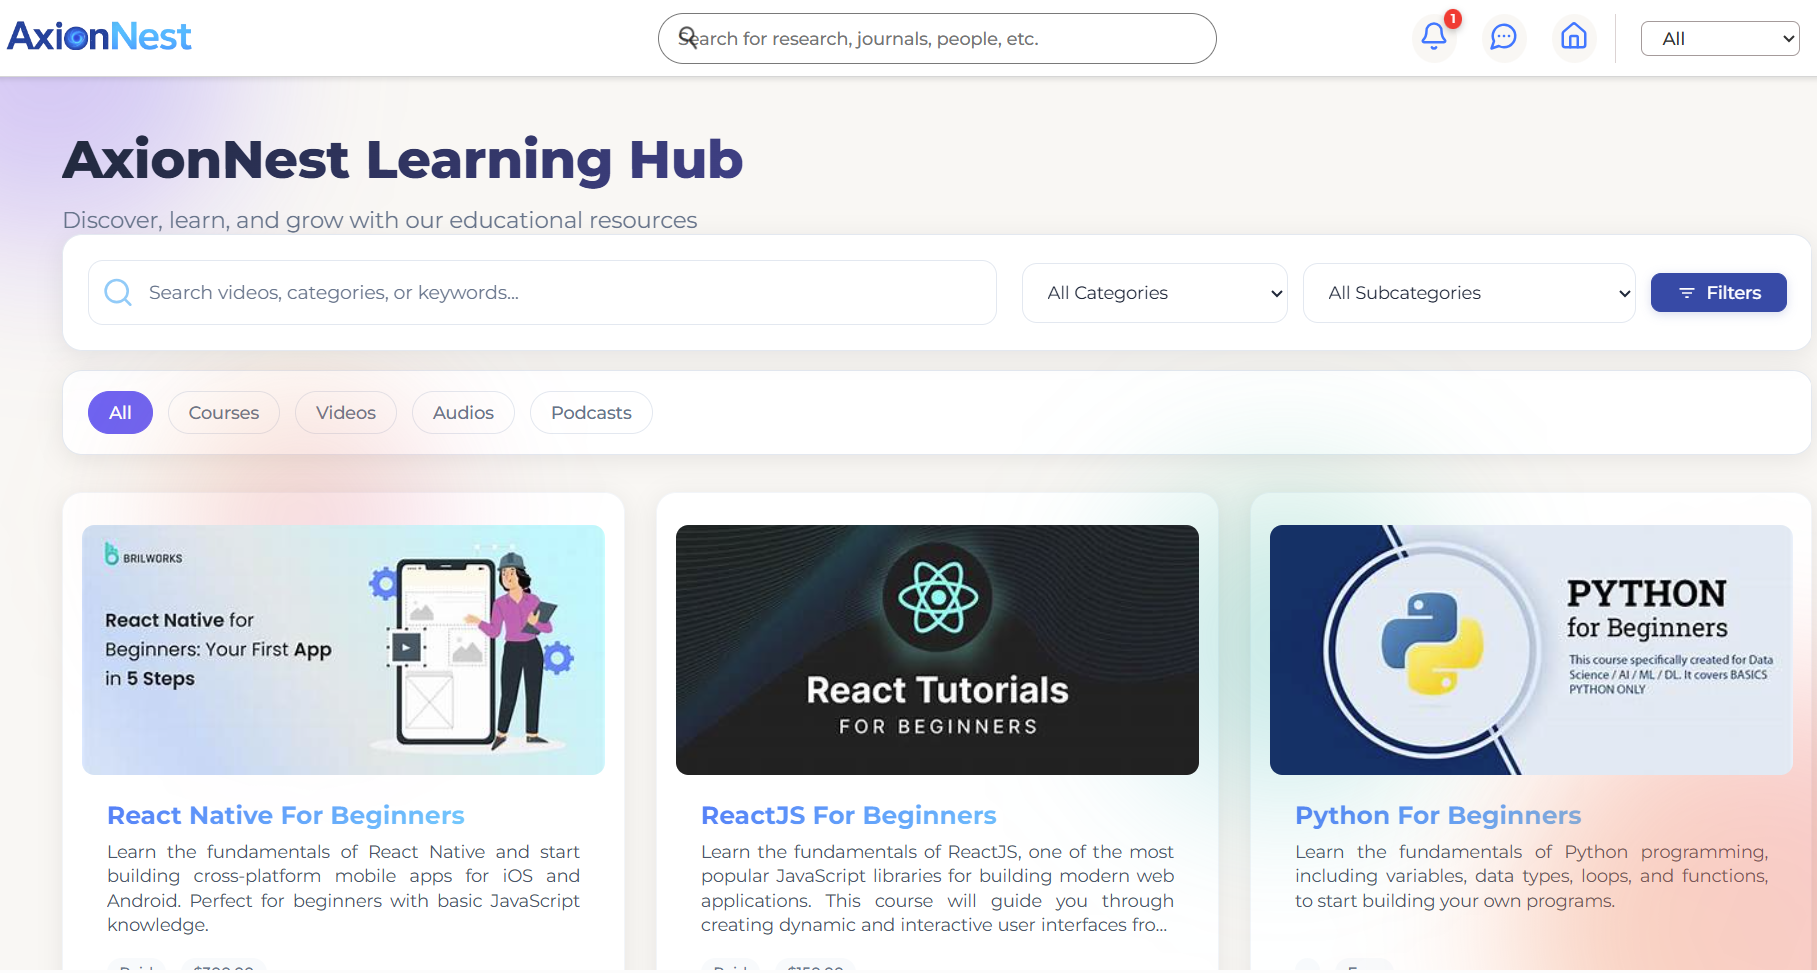
Task: Switch to the Courses tab
Action: click(223, 413)
